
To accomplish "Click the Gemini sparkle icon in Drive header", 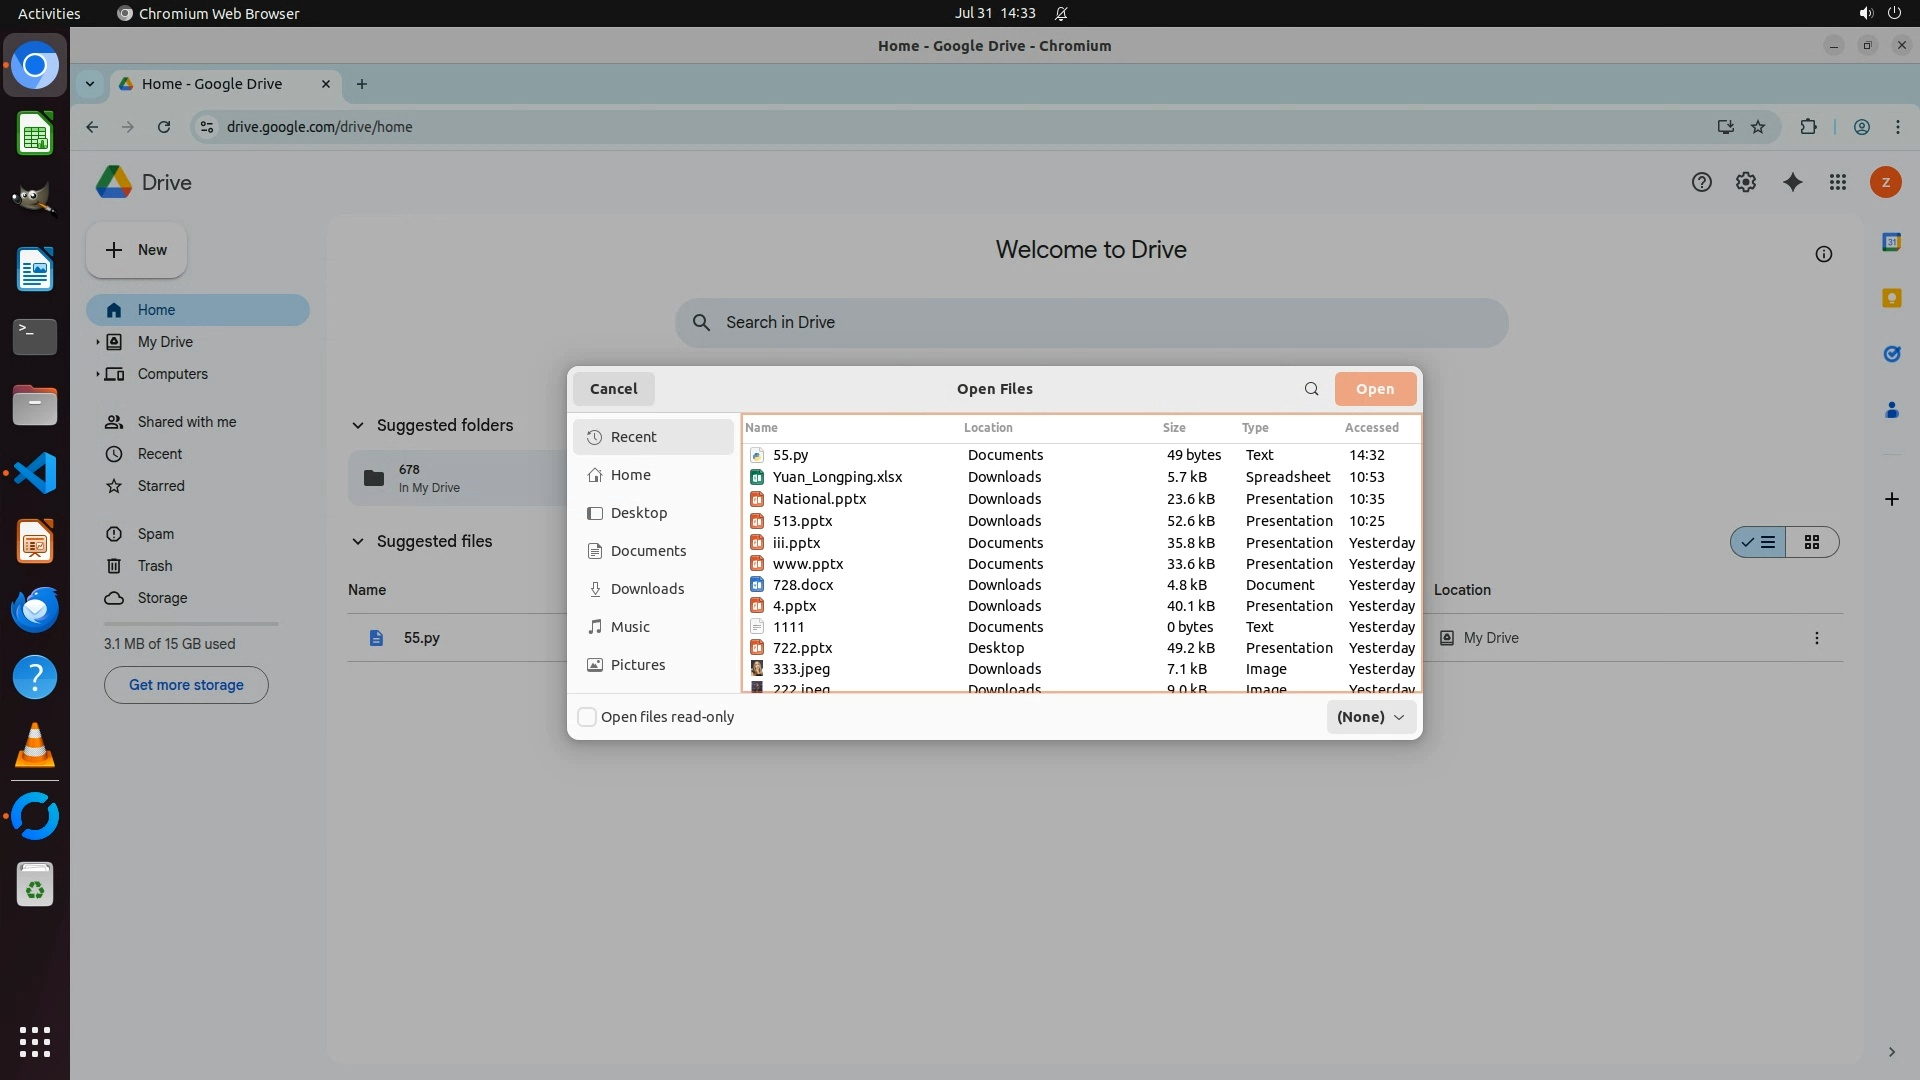I will [x=1792, y=182].
